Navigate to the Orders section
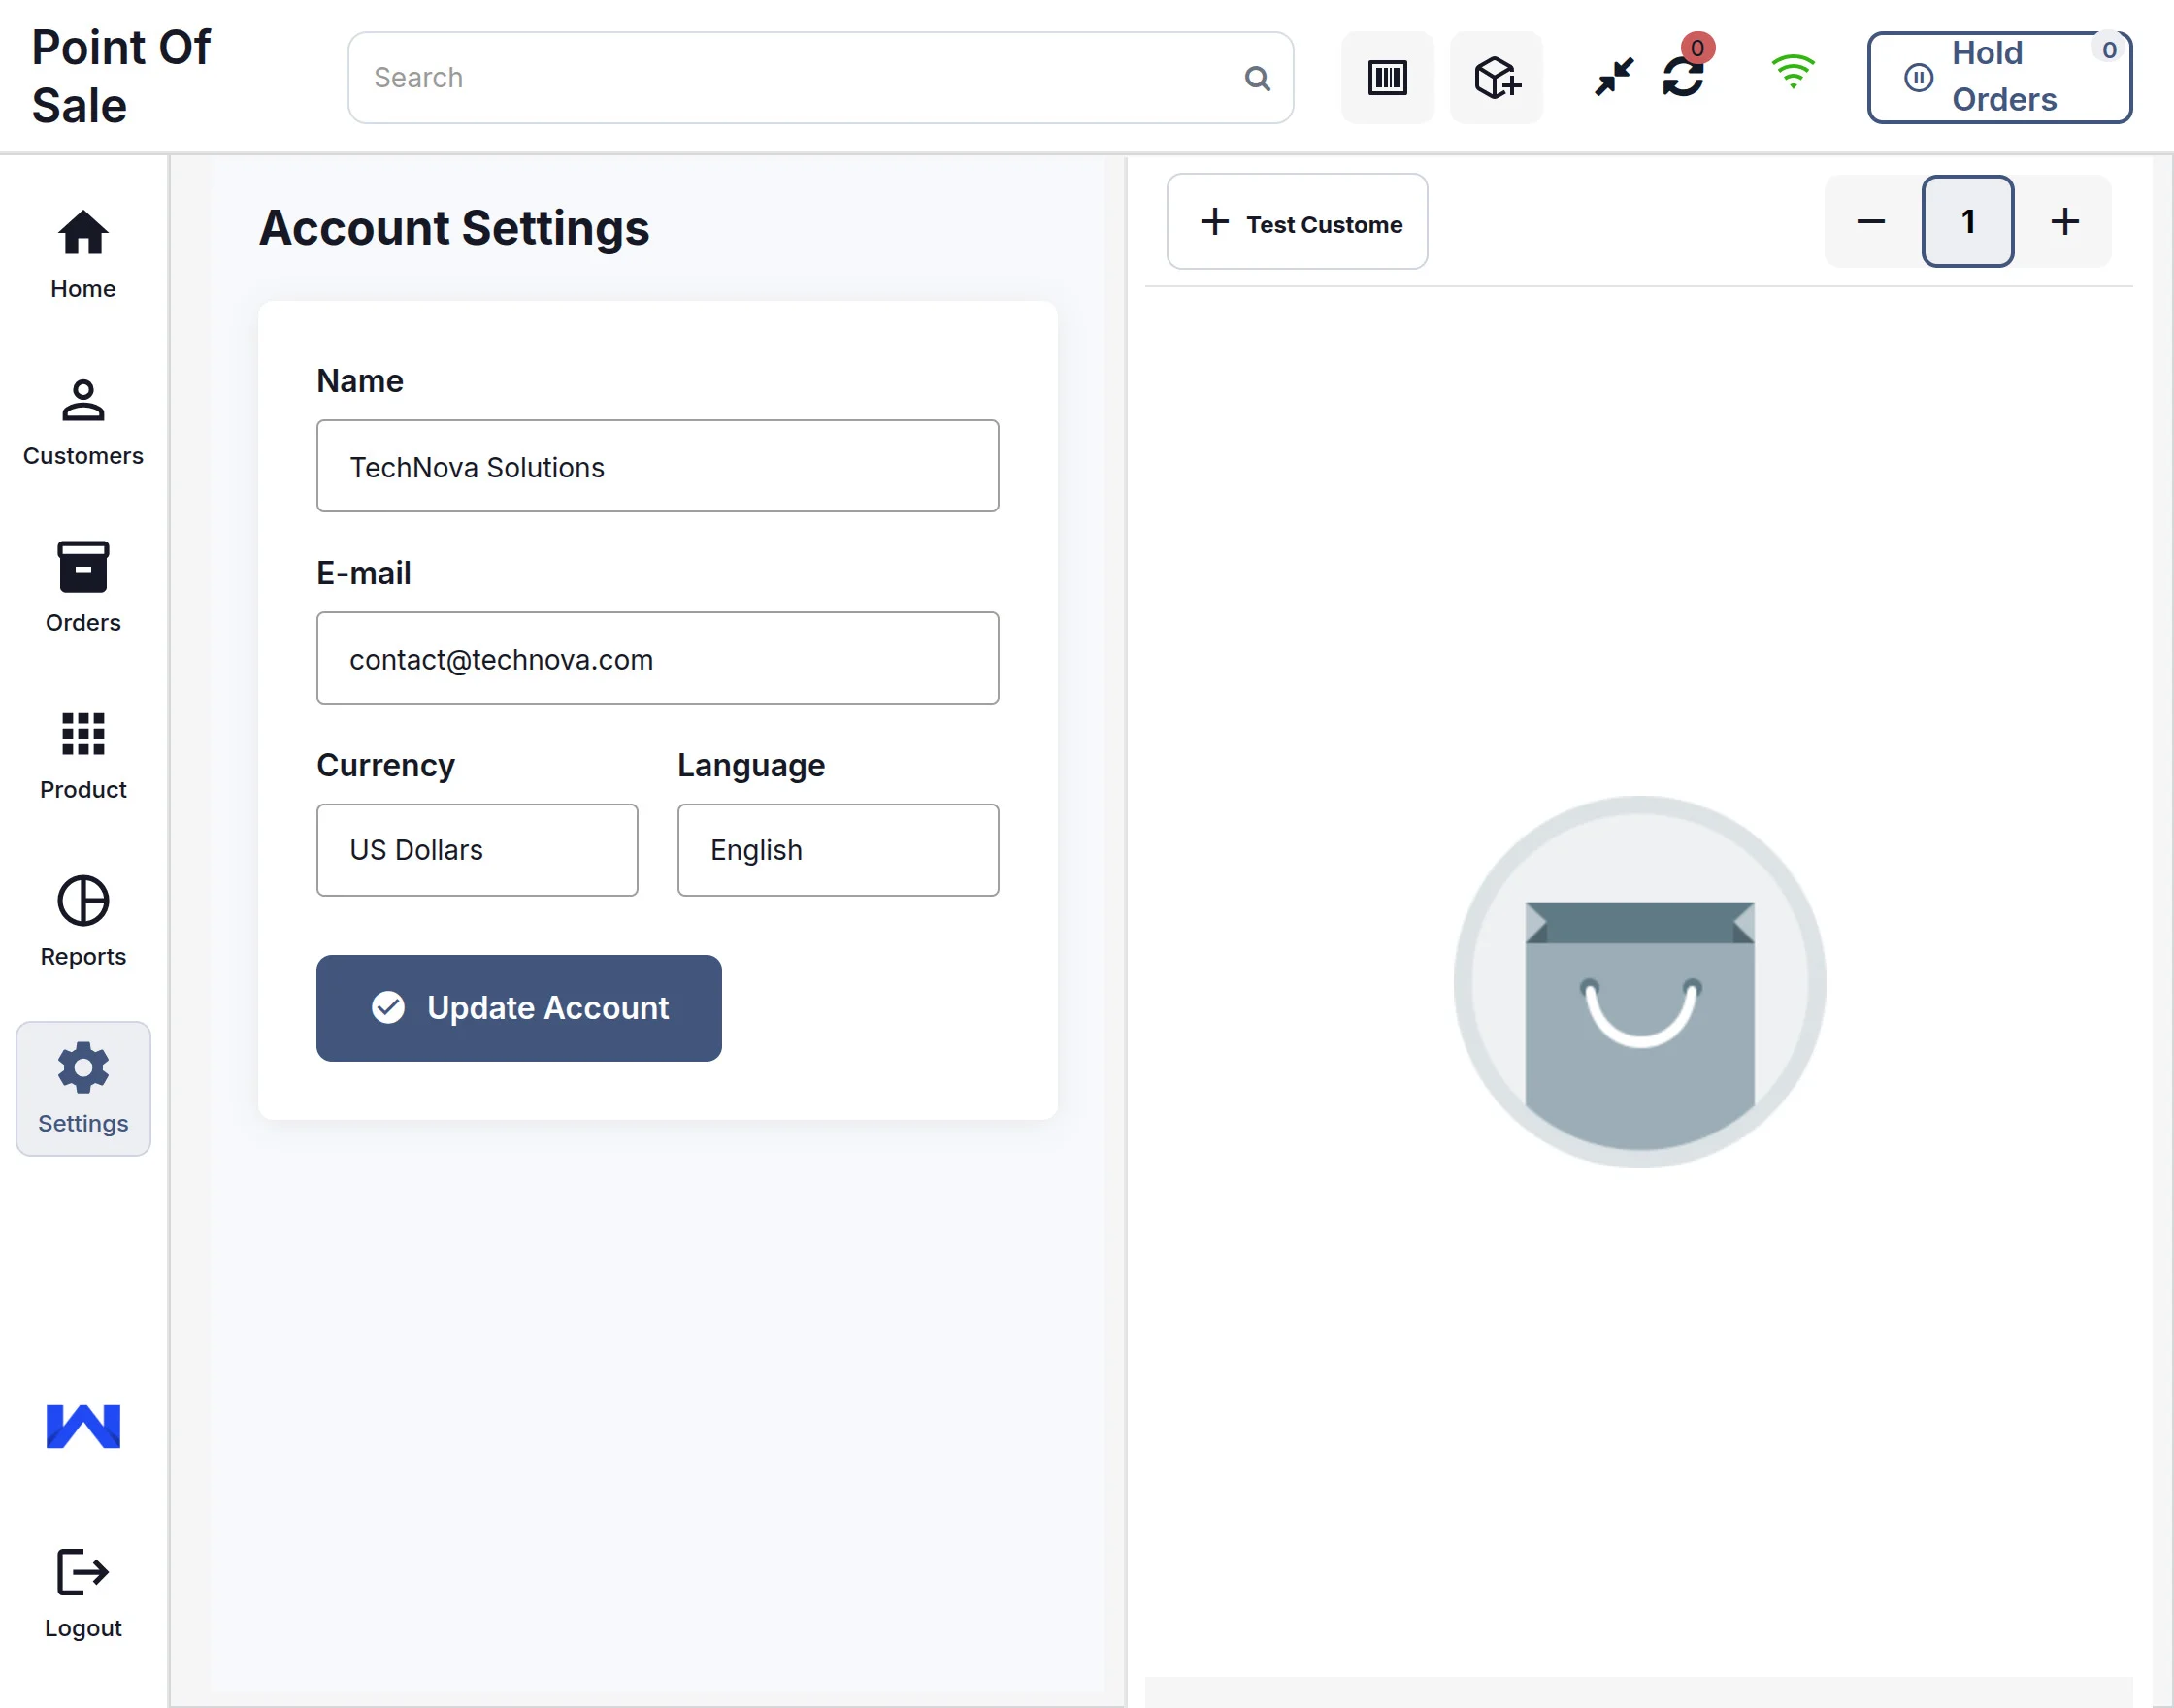2174x1708 pixels. pos(83,588)
